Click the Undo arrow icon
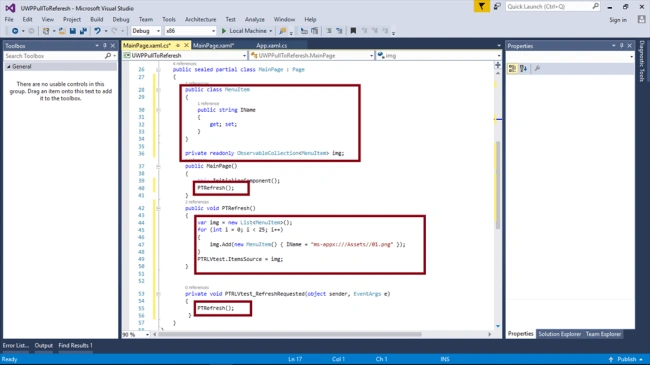The height and width of the screenshot is (365, 650). [x=97, y=31]
